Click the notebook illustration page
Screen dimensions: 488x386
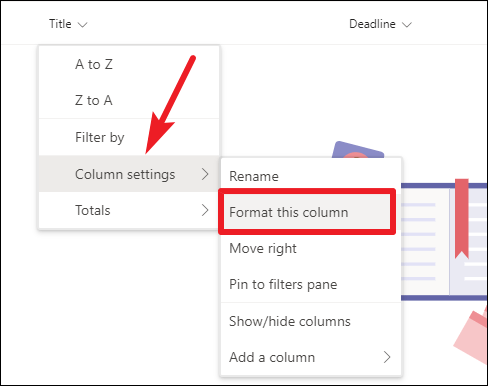pyautogui.click(x=425, y=242)
